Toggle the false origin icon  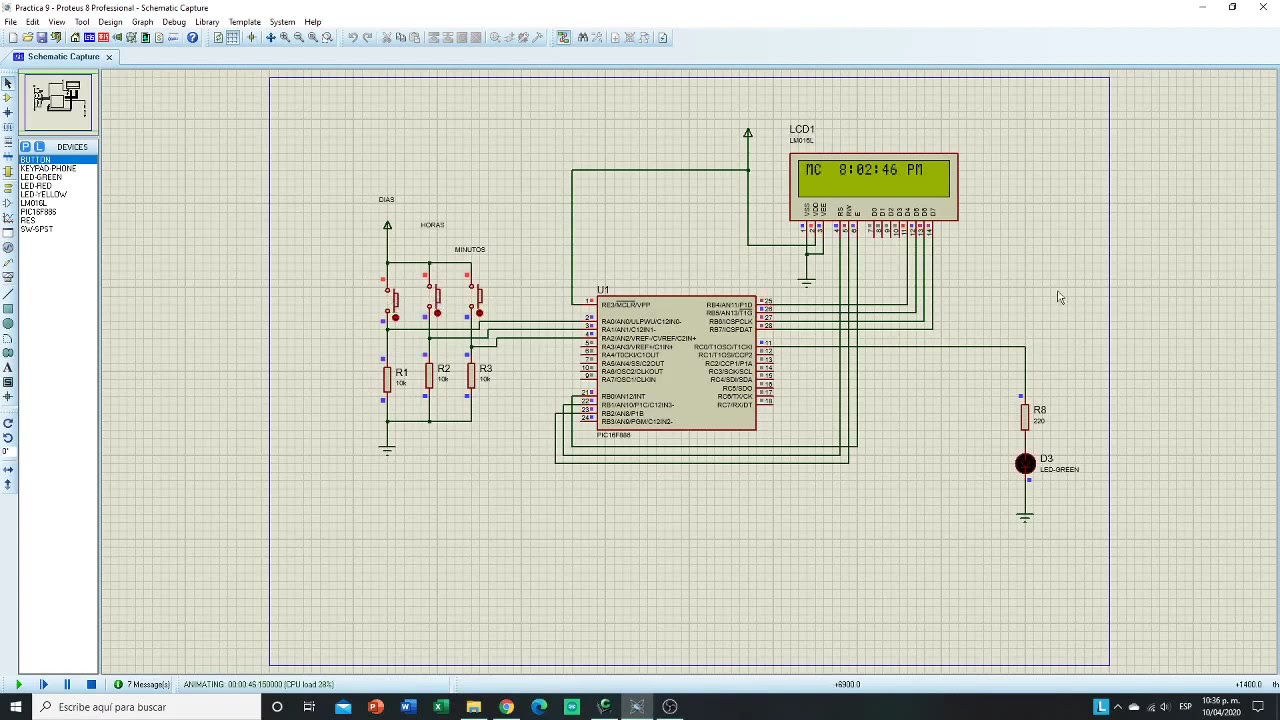pos(251,38)
